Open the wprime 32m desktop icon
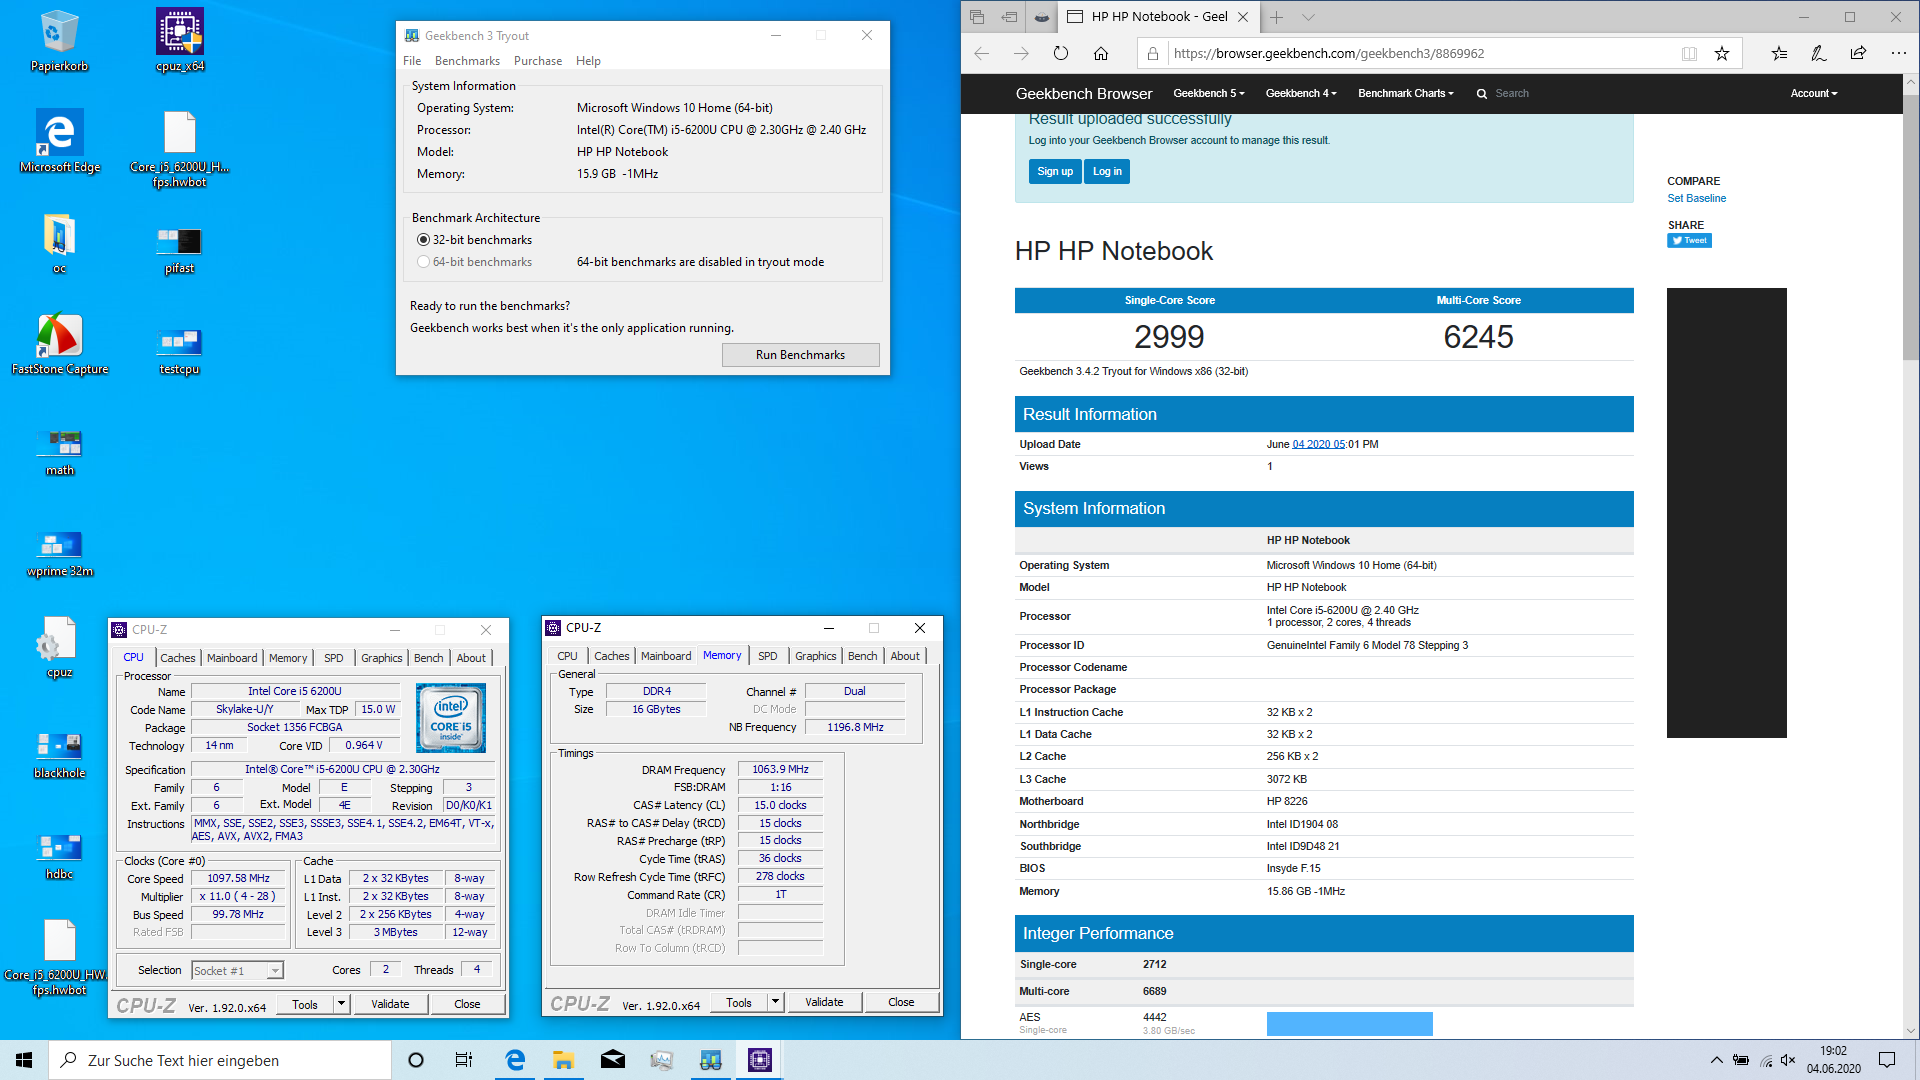The image size is (1920, 1080). click(x=59, y=553)
